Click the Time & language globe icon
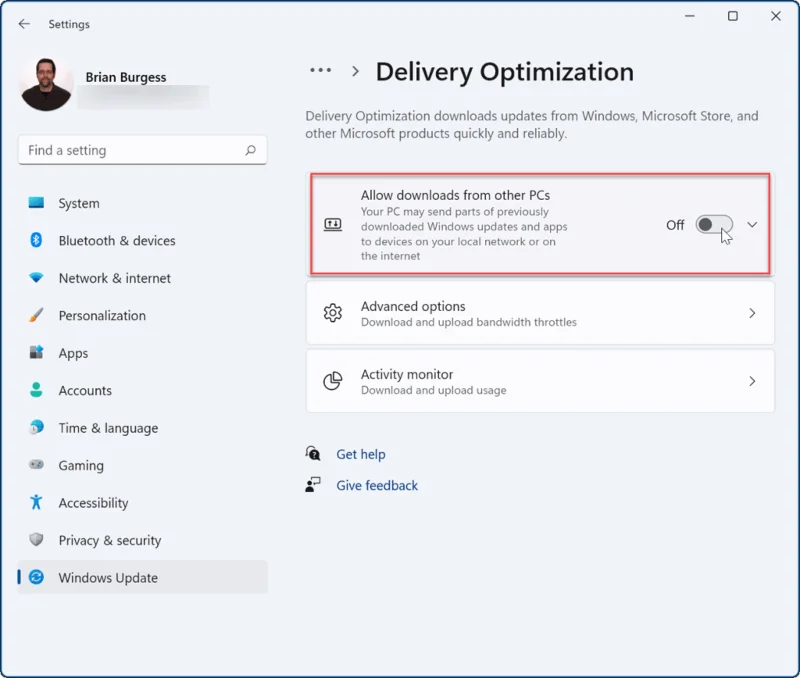Screen dimensions: 800x678 click(36, 427)
